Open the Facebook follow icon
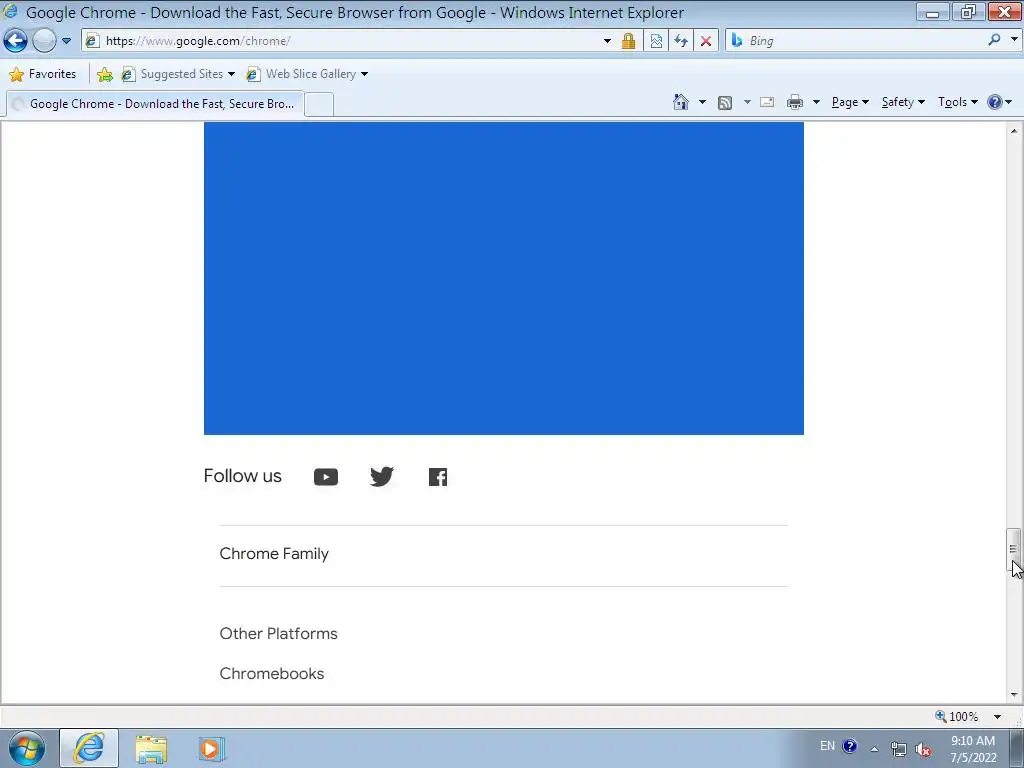Image resolution: width=1024 pixels, height=768 pixels. click(x=438, y=477)
